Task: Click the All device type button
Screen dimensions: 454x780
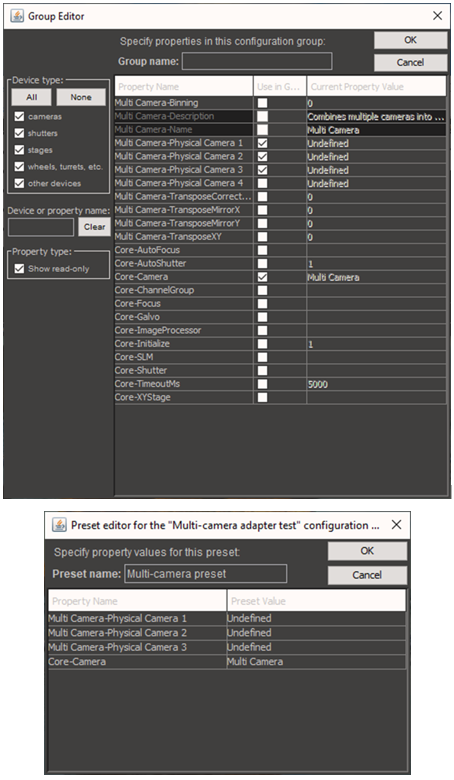Action: [32, 97]
